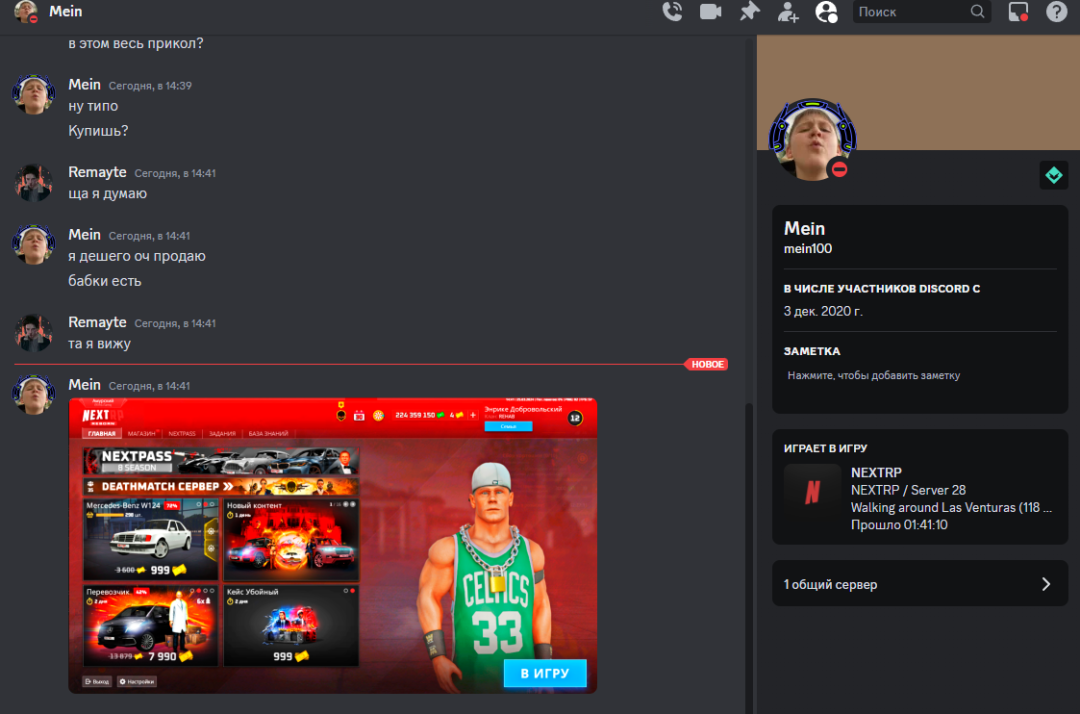Select the МАГАЗИН tab in the screenshot
Screen dimensions: 1080x714
141,434
